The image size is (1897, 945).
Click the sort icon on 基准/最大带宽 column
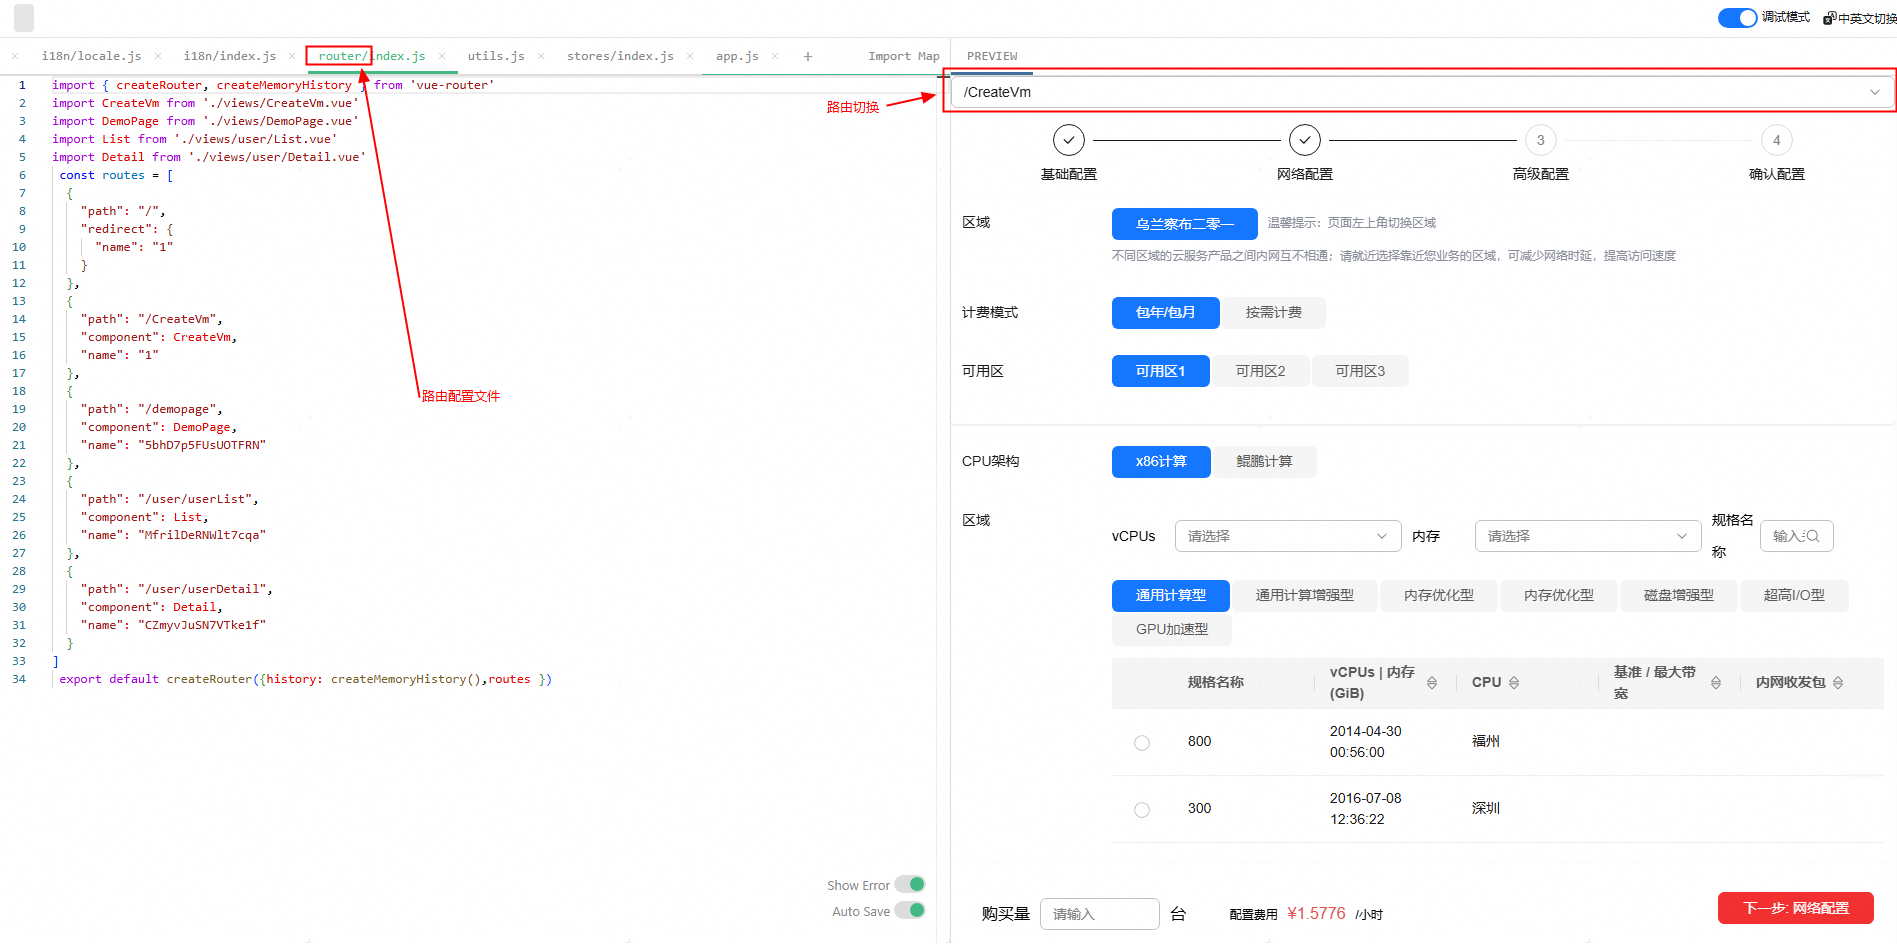tap(1717, 682)
